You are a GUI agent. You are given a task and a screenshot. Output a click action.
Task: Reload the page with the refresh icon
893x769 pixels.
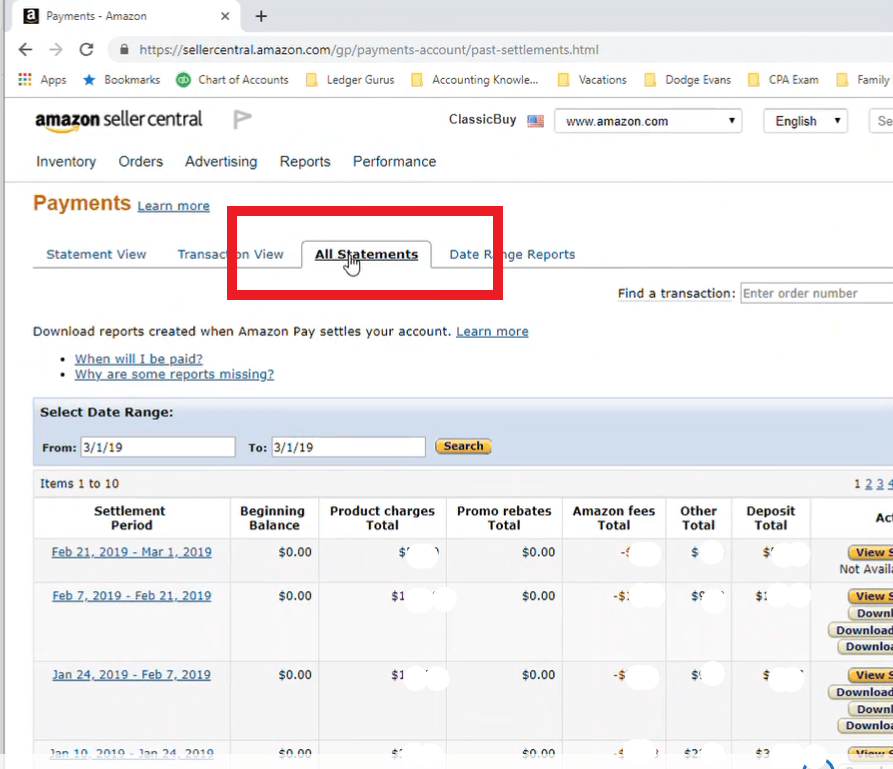pyautogui.click(x=87, y=50)
